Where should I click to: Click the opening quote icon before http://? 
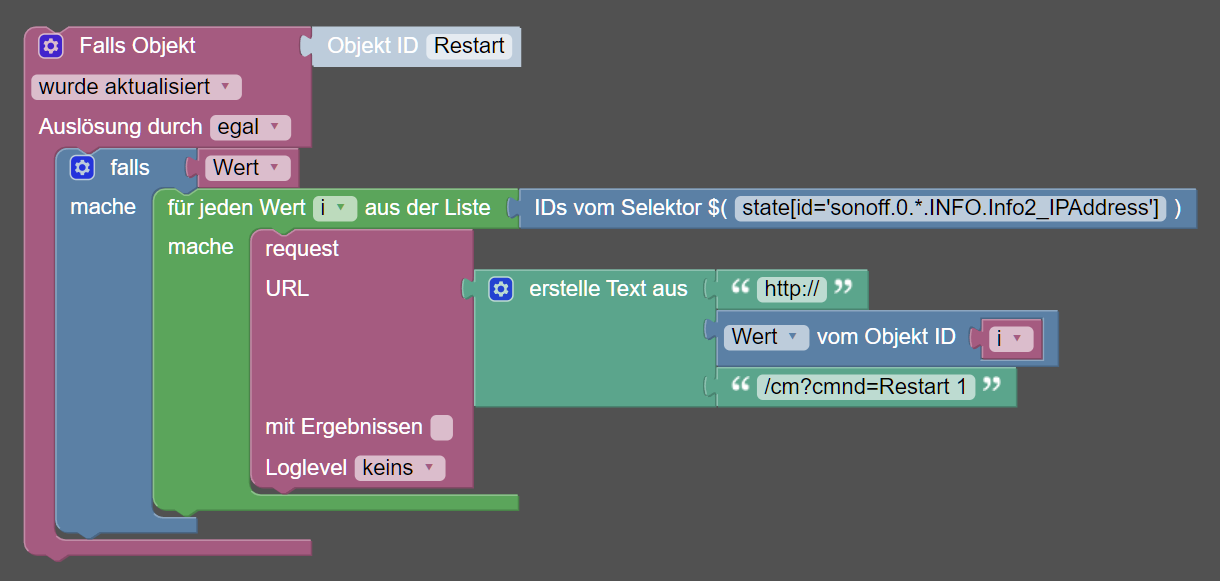(x=741, y=288)
